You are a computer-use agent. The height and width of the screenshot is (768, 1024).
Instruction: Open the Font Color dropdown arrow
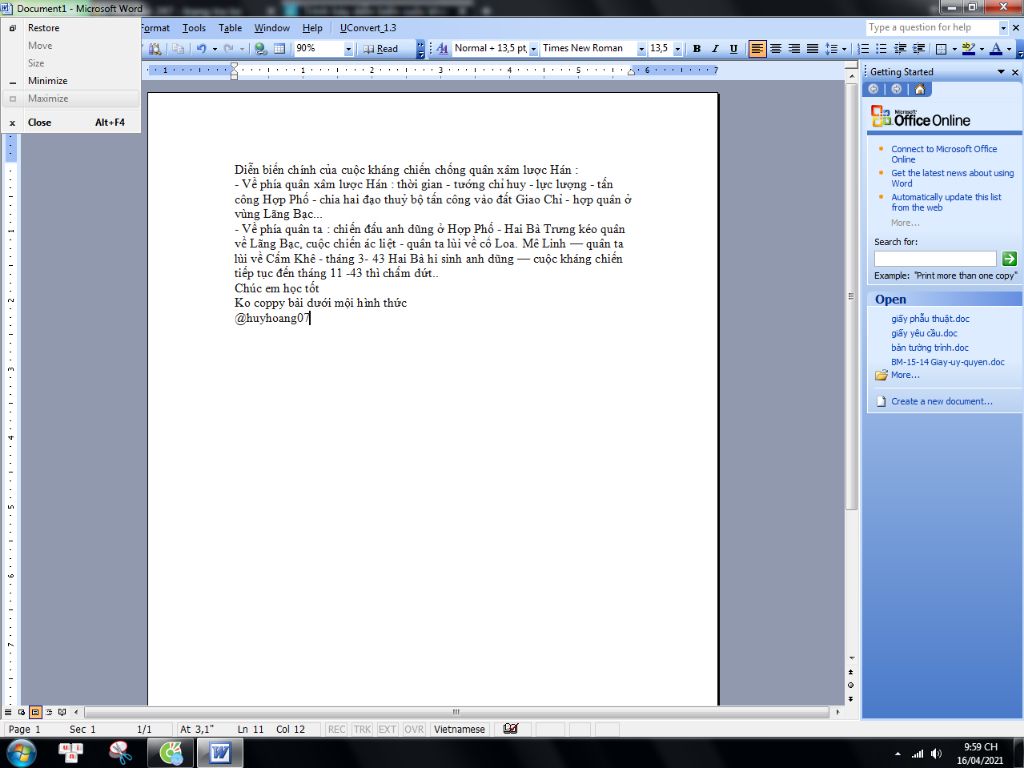point(1008,48)
